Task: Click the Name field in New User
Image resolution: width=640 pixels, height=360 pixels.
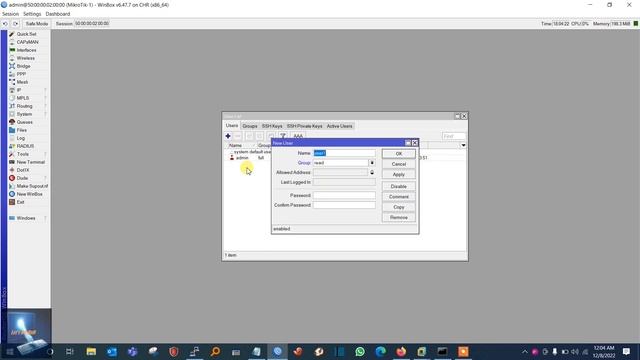Action: pyautogui.click(x=344, y=153)
